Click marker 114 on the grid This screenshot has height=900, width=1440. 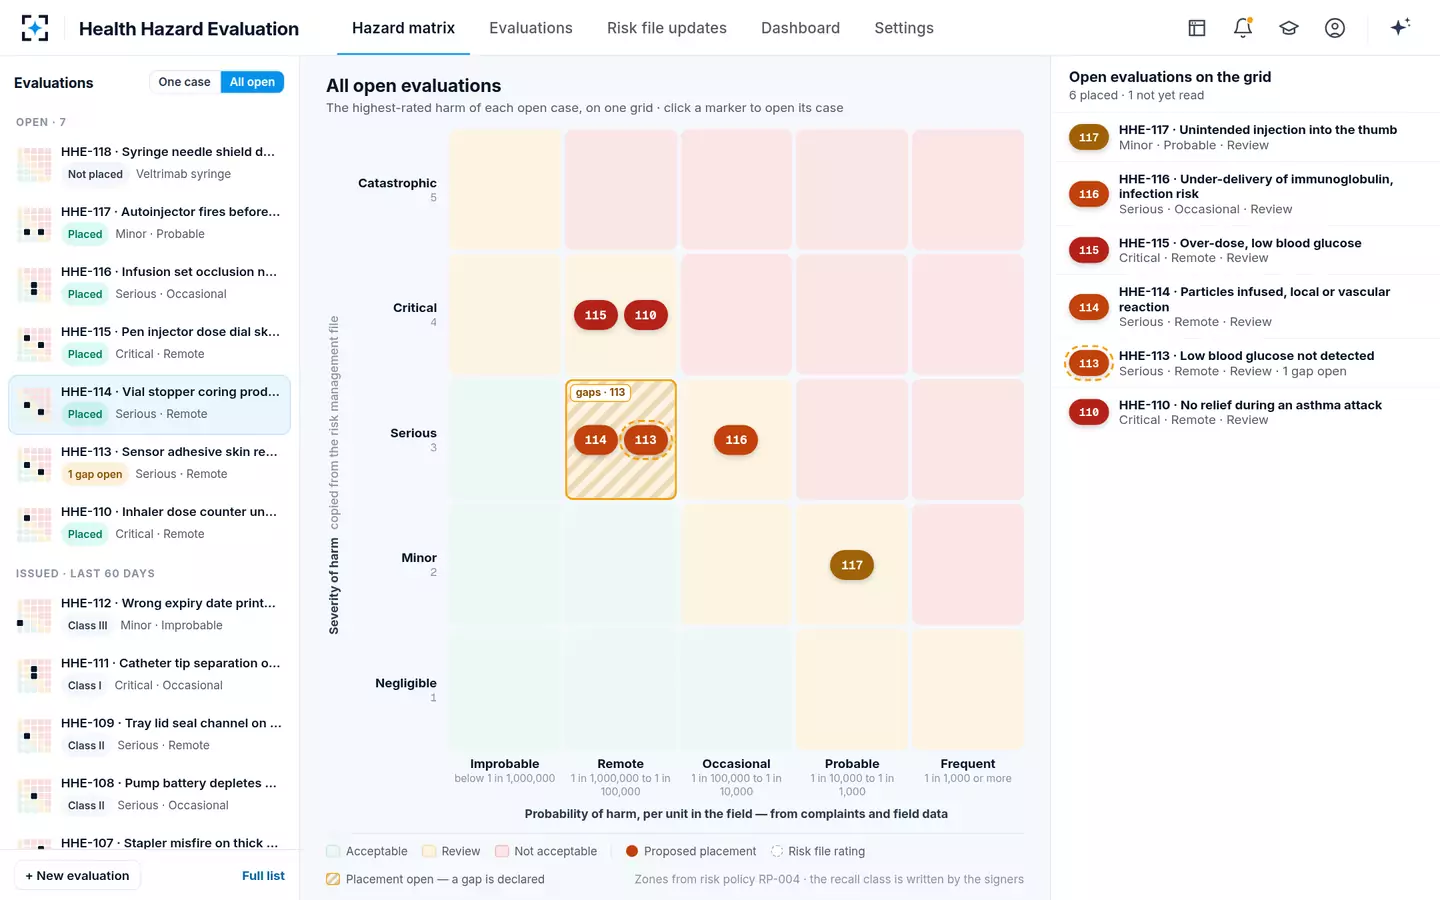click(596, 440)
